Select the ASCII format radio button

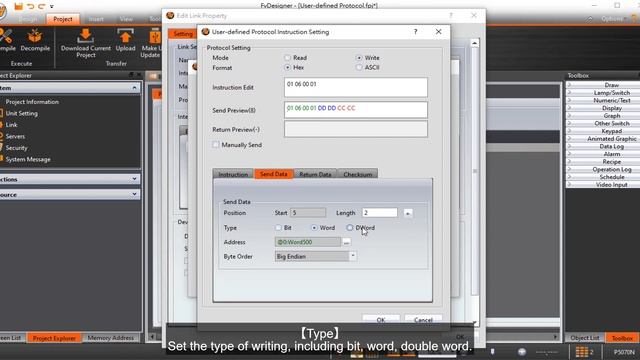(x=359, y=67)
